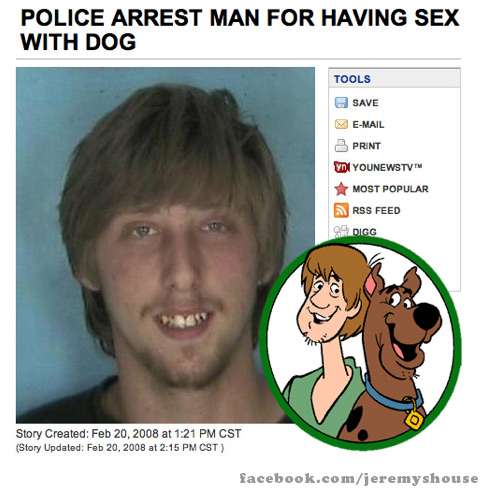
Task: Open the SAVE tool link
Action: [365, 103]
